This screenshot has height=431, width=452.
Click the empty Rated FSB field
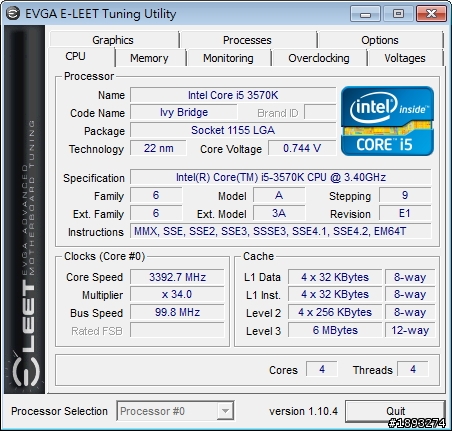pyautogui.click(x=177, y=330)
